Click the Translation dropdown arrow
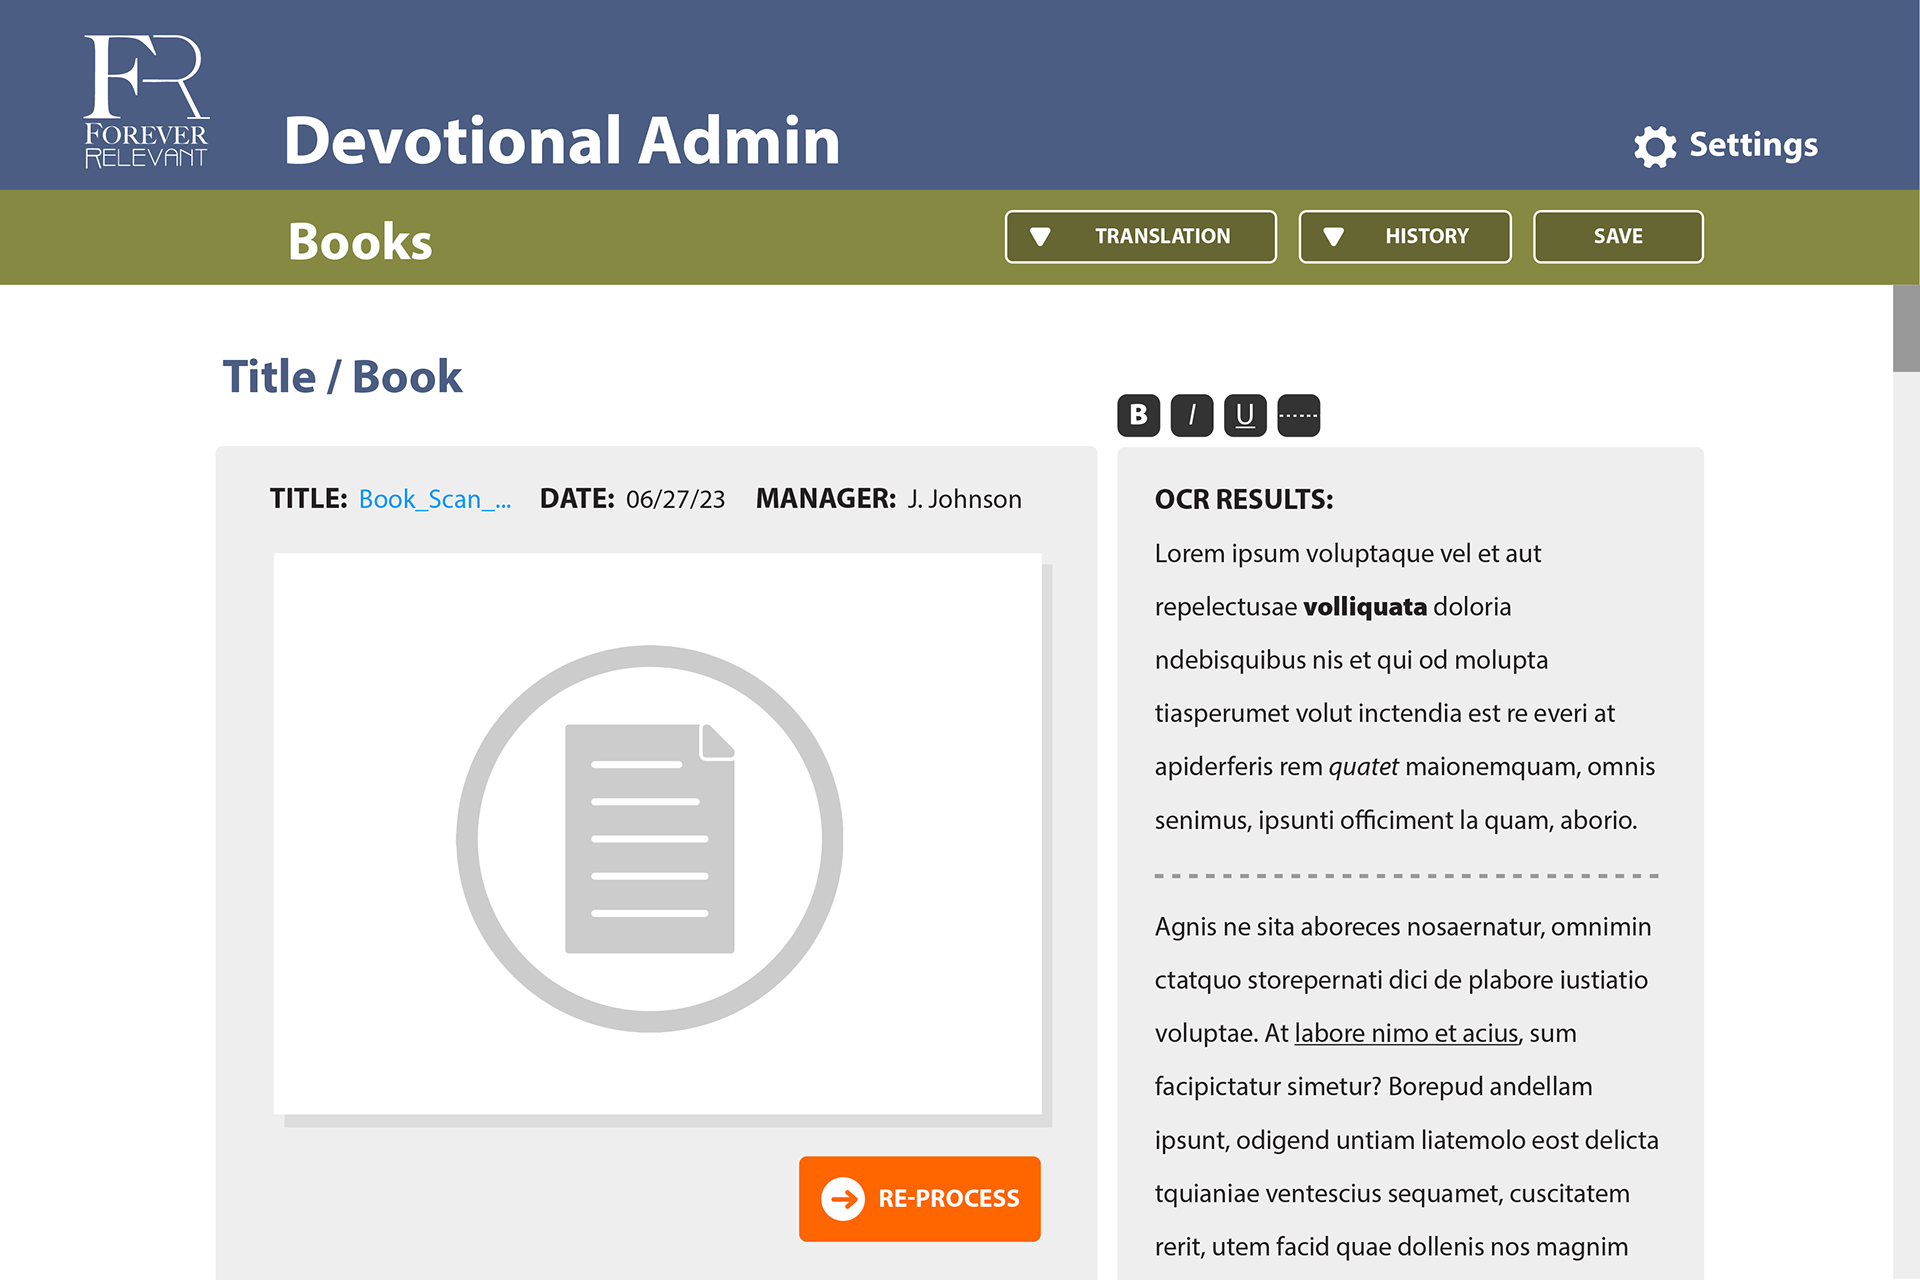Viewport: 1920px width, 1280px height. (x=1040, y=237)
